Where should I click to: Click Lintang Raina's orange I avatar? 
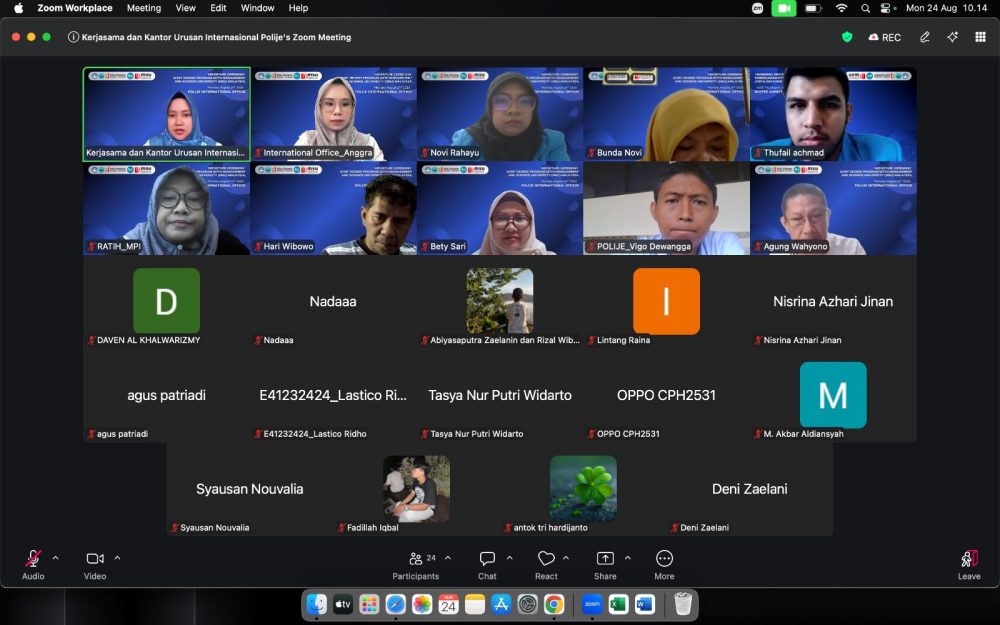point(666,301)
